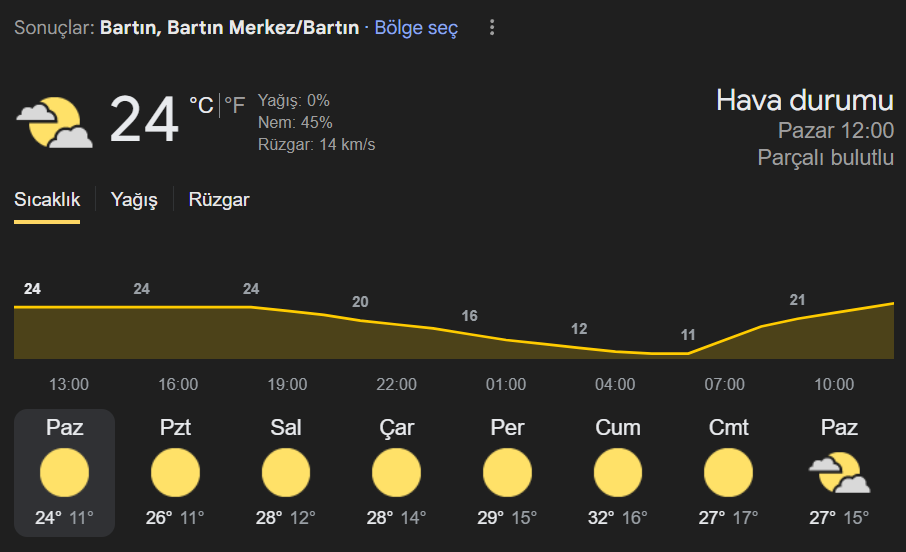
Task: Select Pzt sunny forecast icon
Action: click(x=175, y=473)
